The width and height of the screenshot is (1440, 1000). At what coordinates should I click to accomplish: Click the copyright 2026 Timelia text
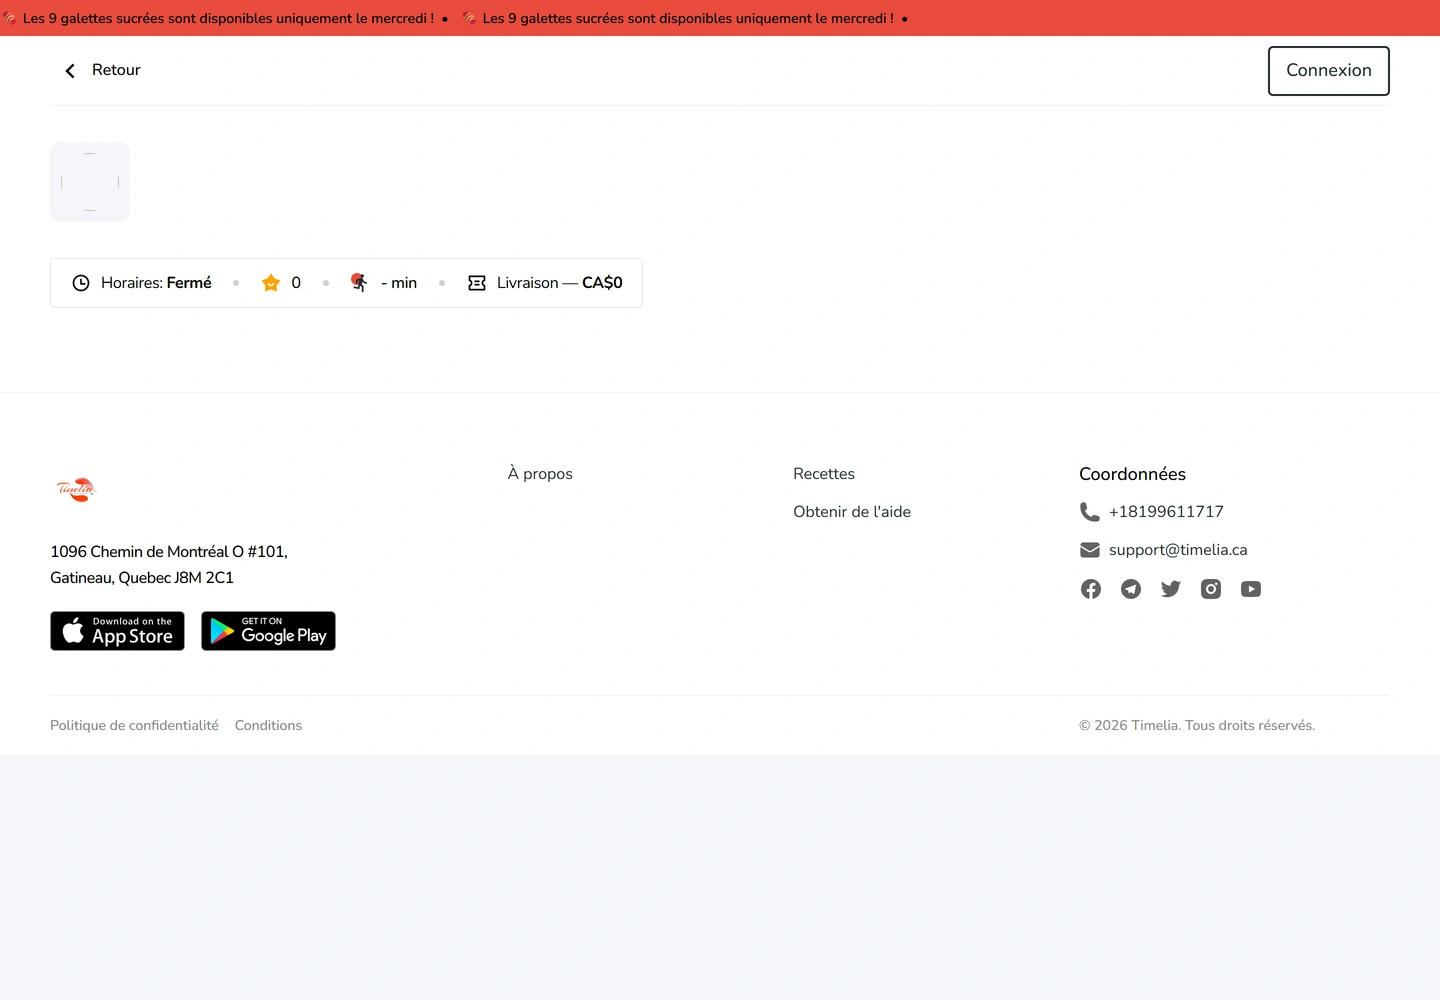[1197, 726]
